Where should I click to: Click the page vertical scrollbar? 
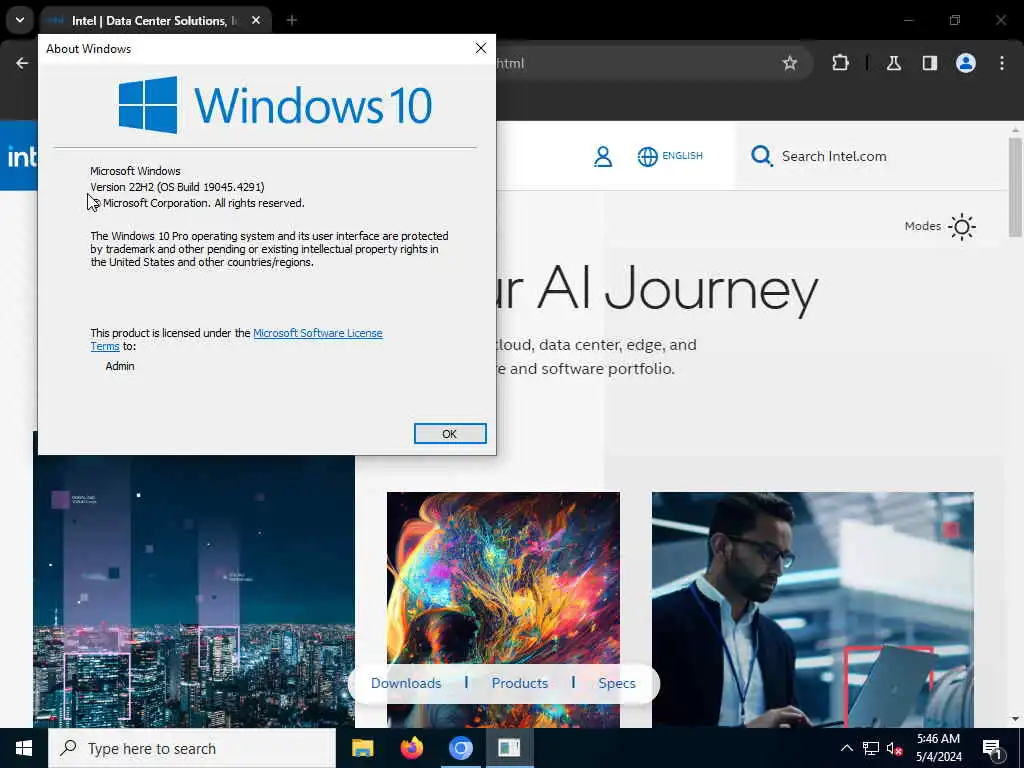(x=1014, y=186)
